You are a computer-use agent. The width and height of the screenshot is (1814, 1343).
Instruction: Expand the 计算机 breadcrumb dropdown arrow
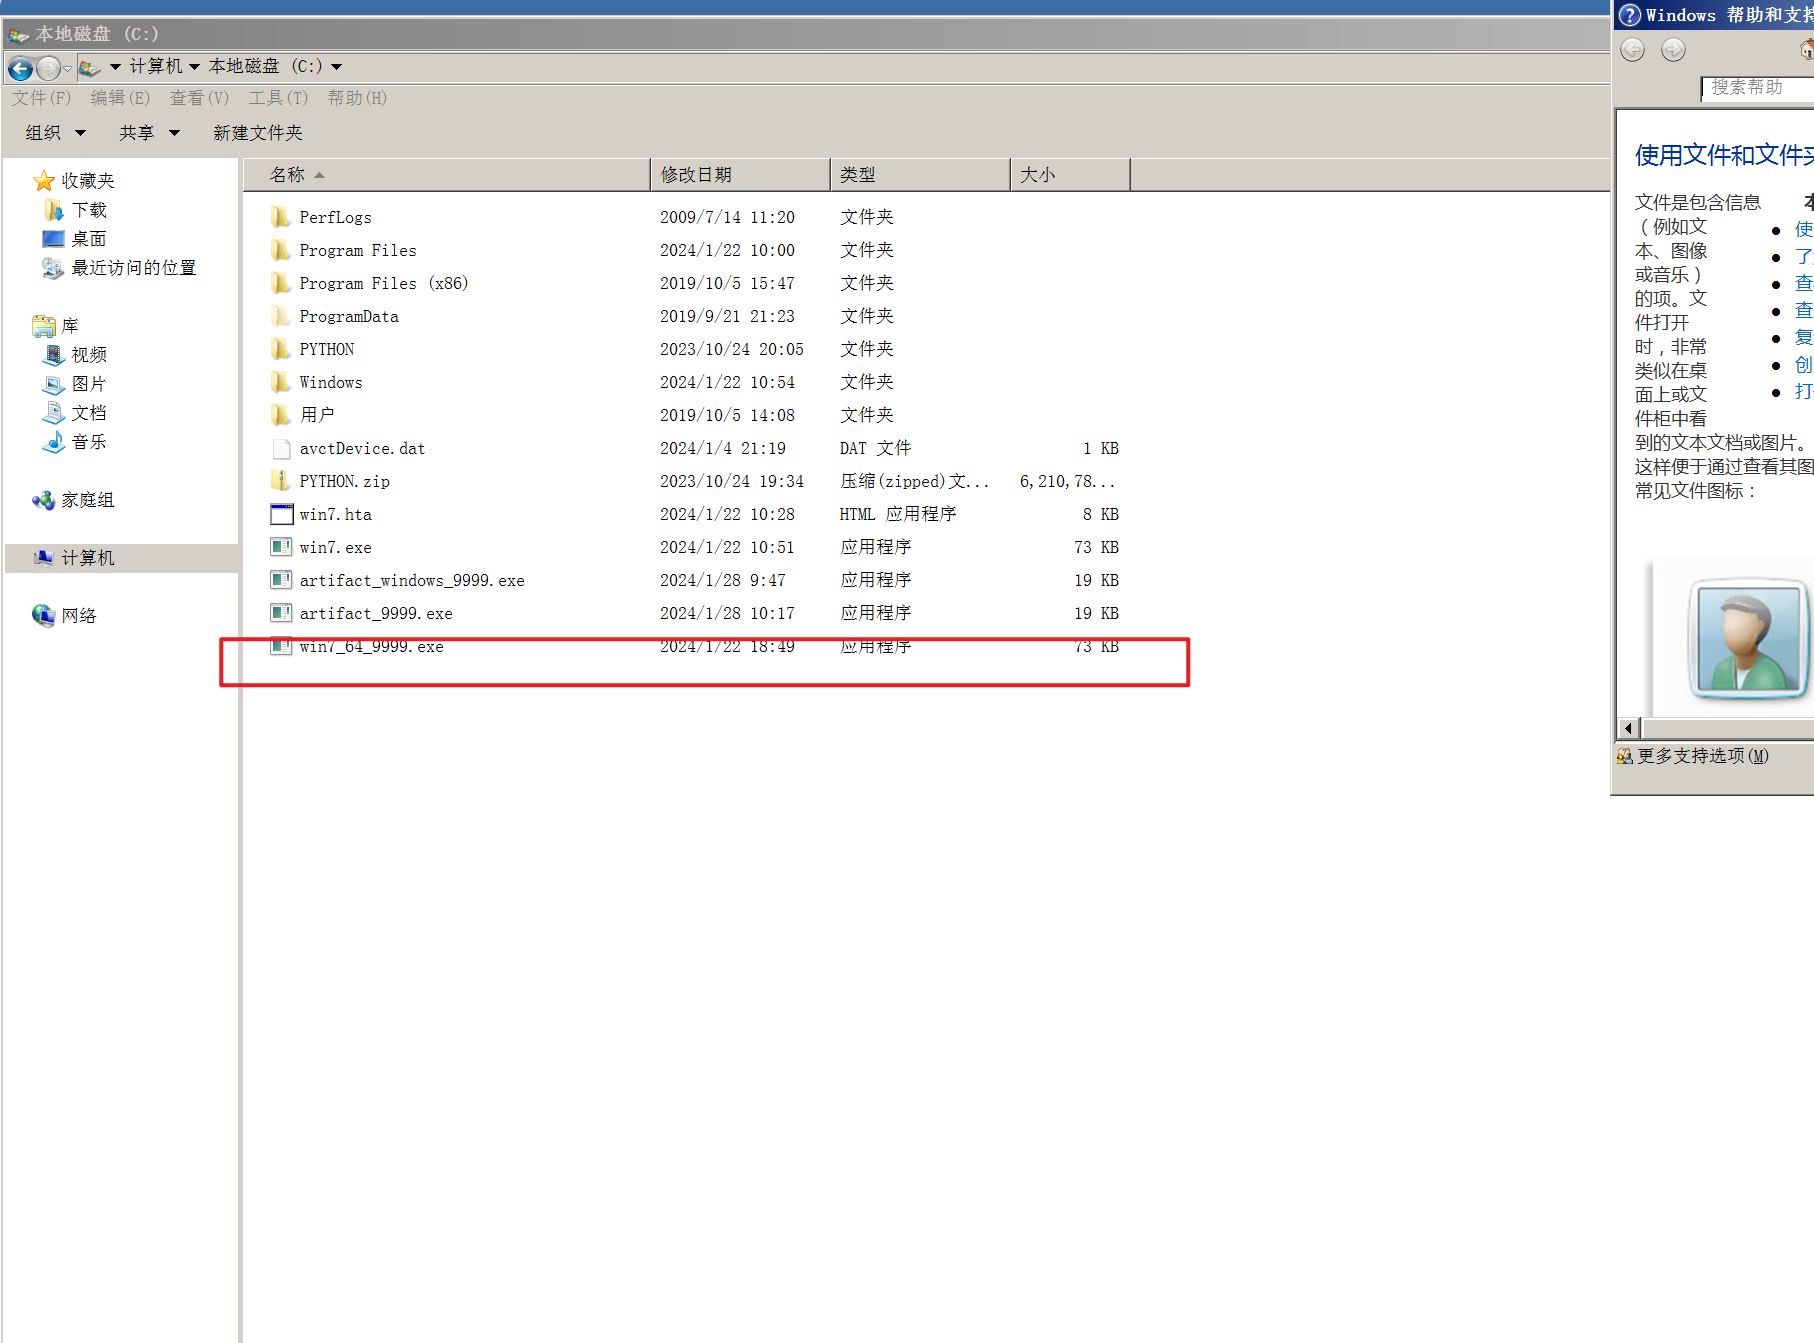[x=194, y=67]
